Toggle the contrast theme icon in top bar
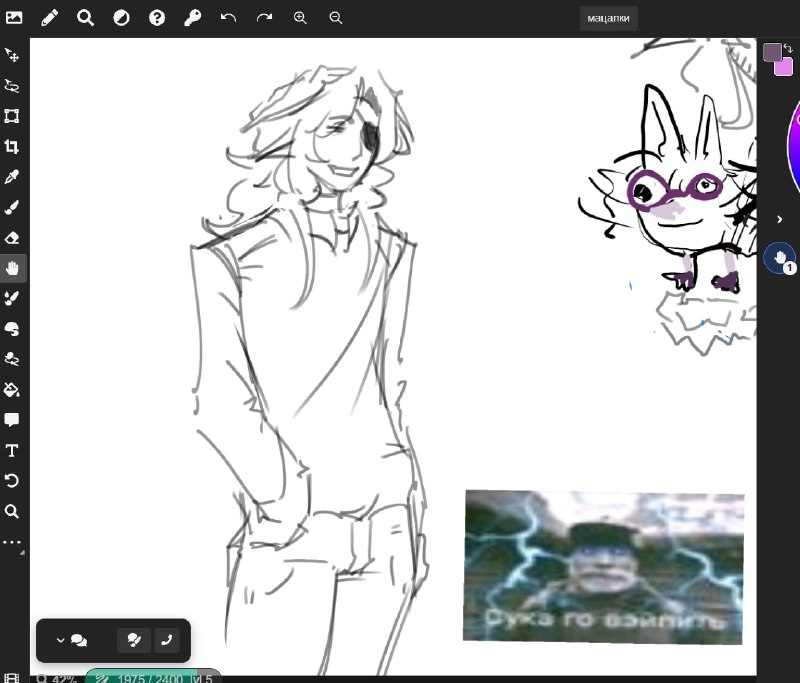The image size is (800, 683). (121, 18)
